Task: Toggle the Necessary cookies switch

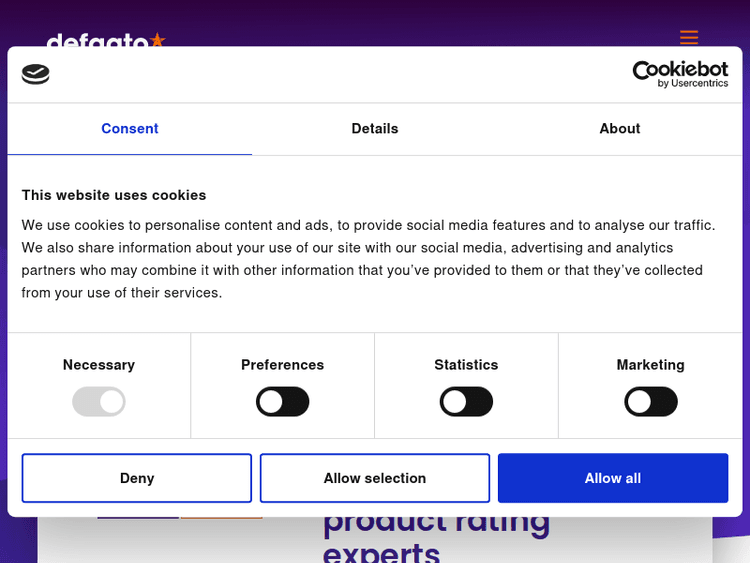Action: point(99,402)
